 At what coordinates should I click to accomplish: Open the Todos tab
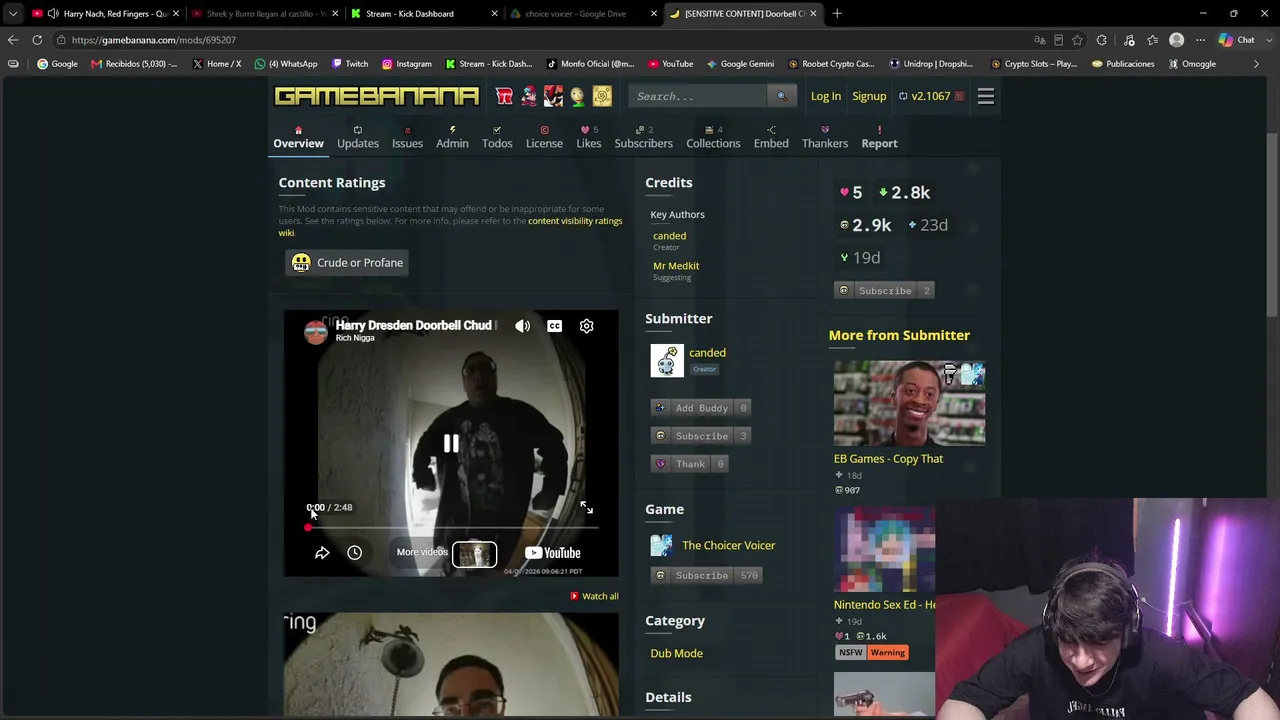click(x=497, y=137)
